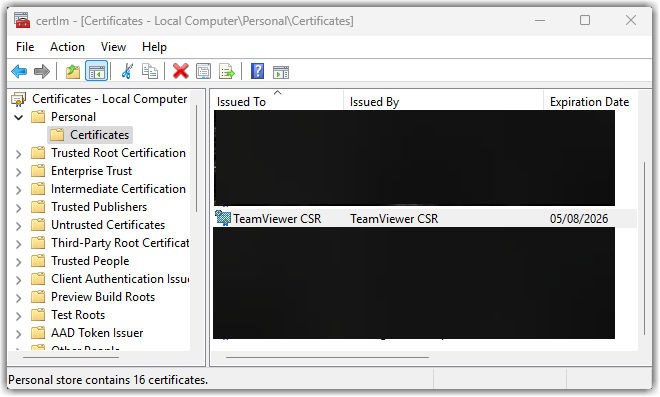This screenshot has width=660, height=397.
Task: Click the Back arrow toolbar icon
Action: pyautogui.click(x=19, y=71)
